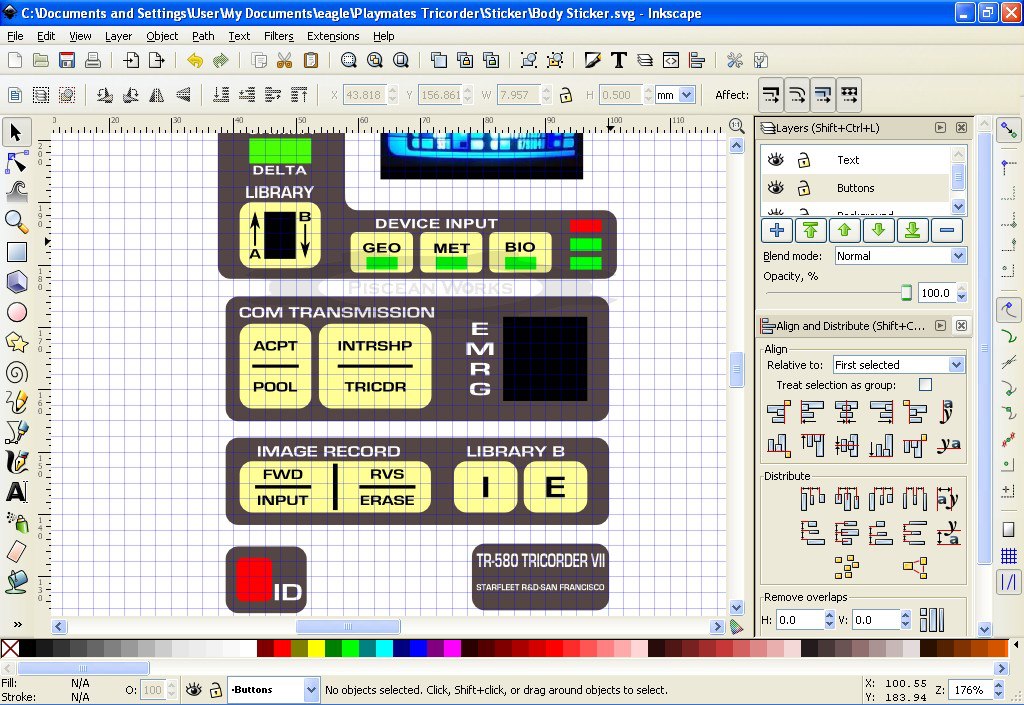Screen dimensions: 1024x705
Task: Collapse the Layers panel arrow button
Action: [x=940, y=127]
